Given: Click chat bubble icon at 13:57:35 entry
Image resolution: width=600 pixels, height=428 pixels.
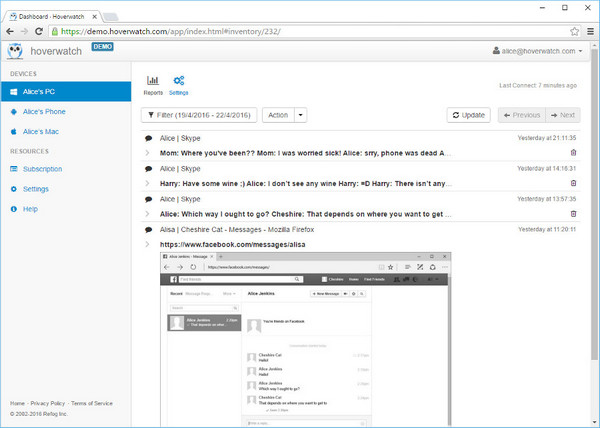Looking at the screenshot, I should click(148, 199).
